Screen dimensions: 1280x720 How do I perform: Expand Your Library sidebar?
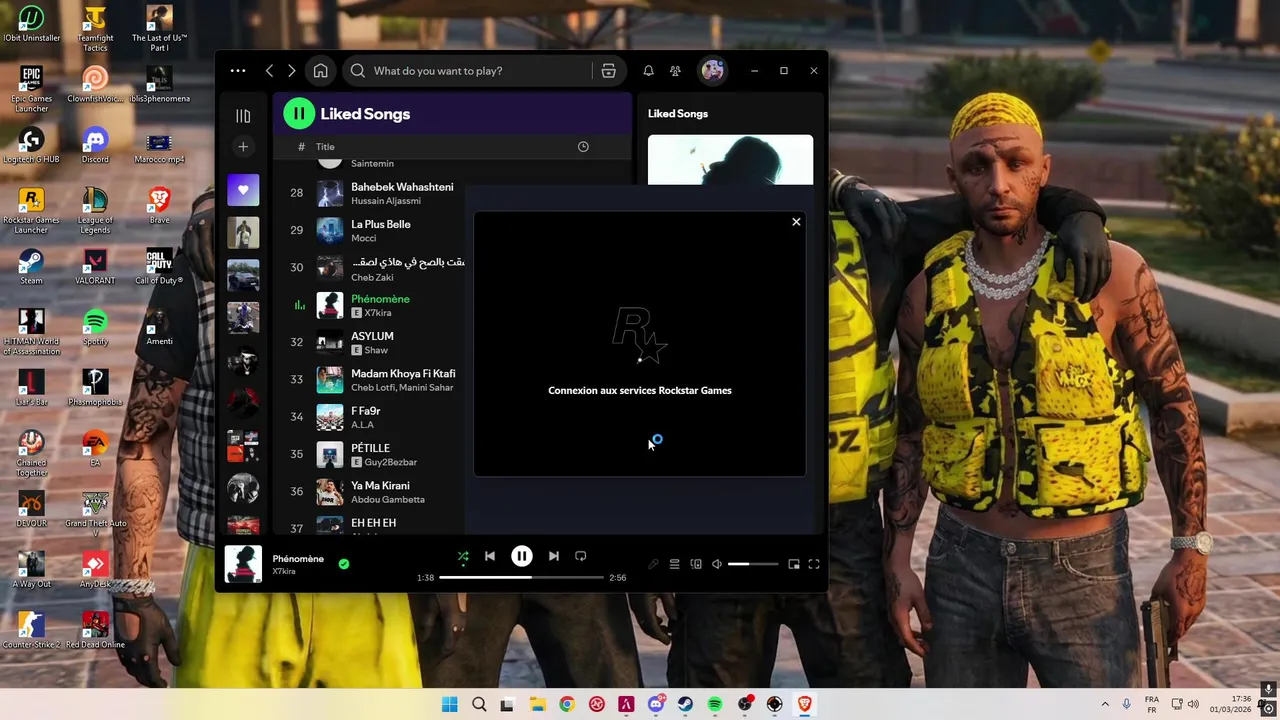(x=243, y=116)
